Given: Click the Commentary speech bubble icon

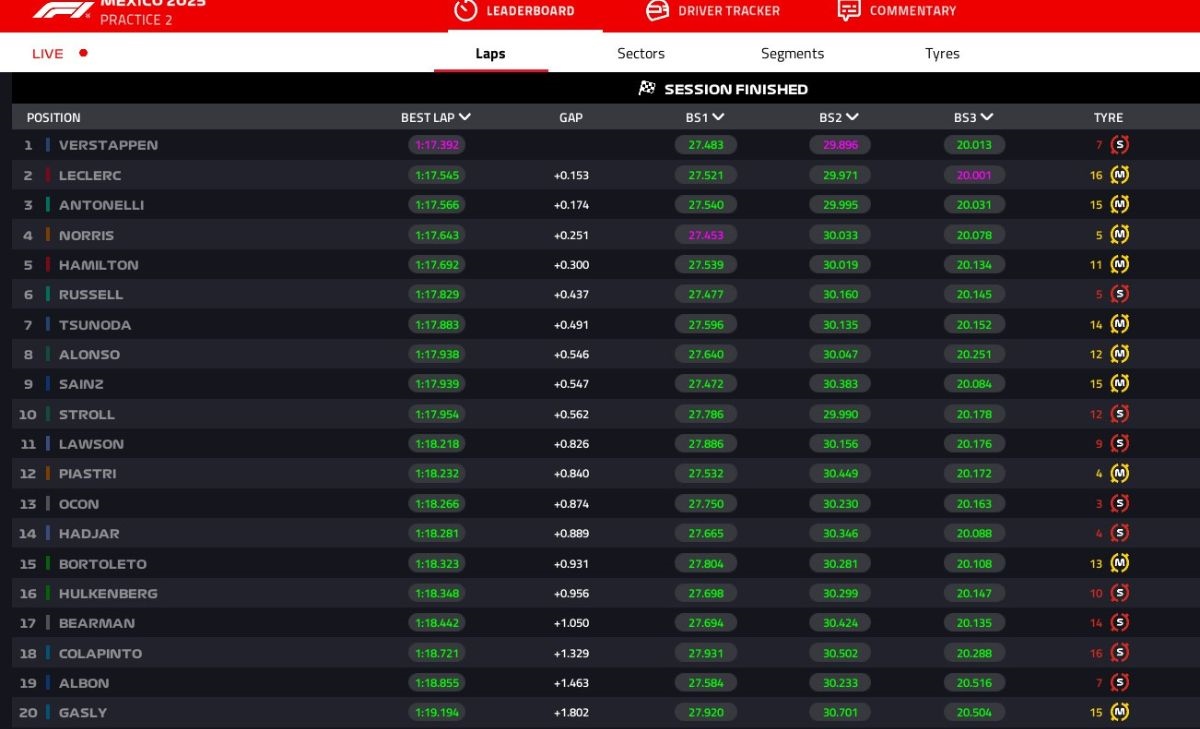Looking at the screenshot, I should coord(849,10).
